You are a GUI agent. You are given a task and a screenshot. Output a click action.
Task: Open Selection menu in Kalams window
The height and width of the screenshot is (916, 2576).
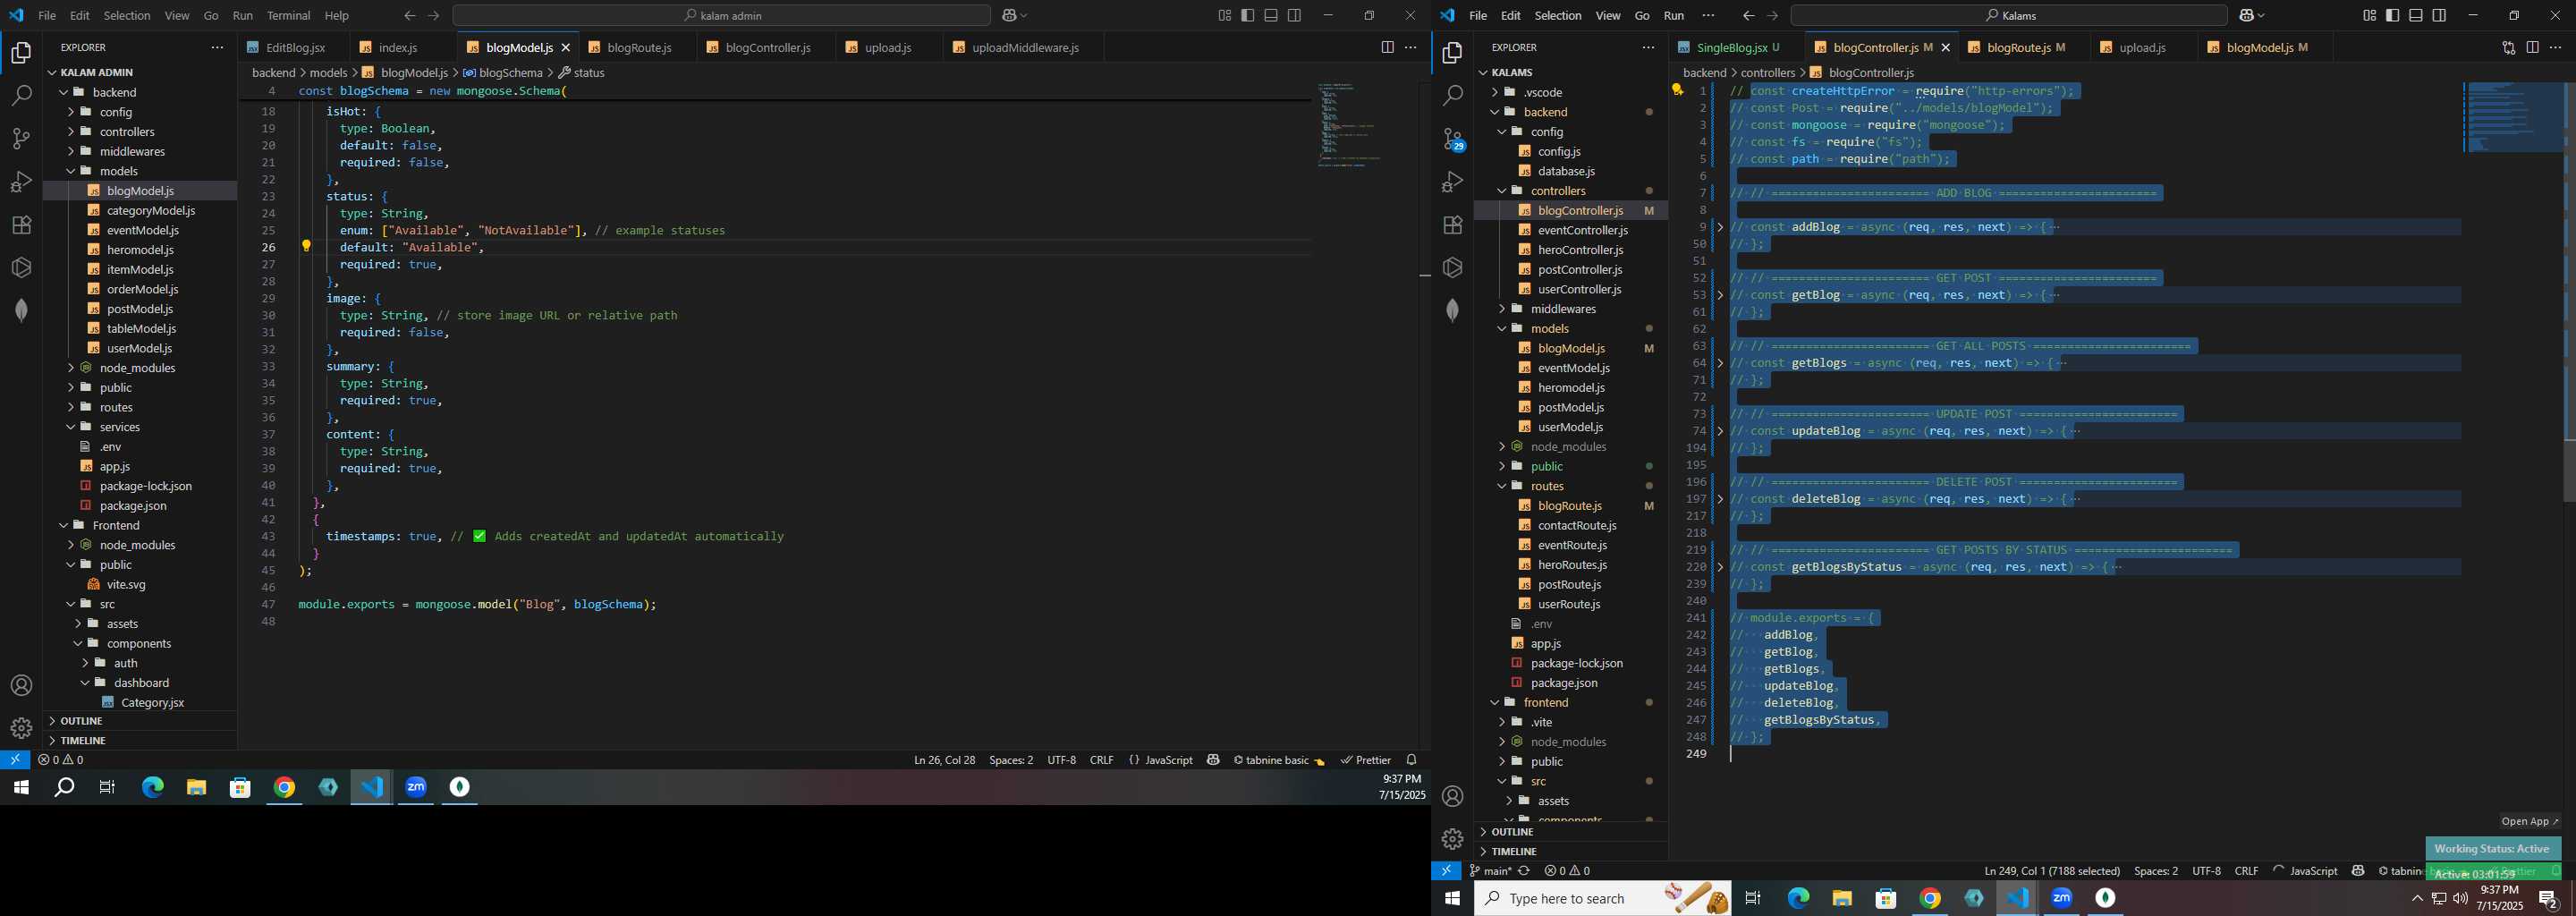(1558, 15)
